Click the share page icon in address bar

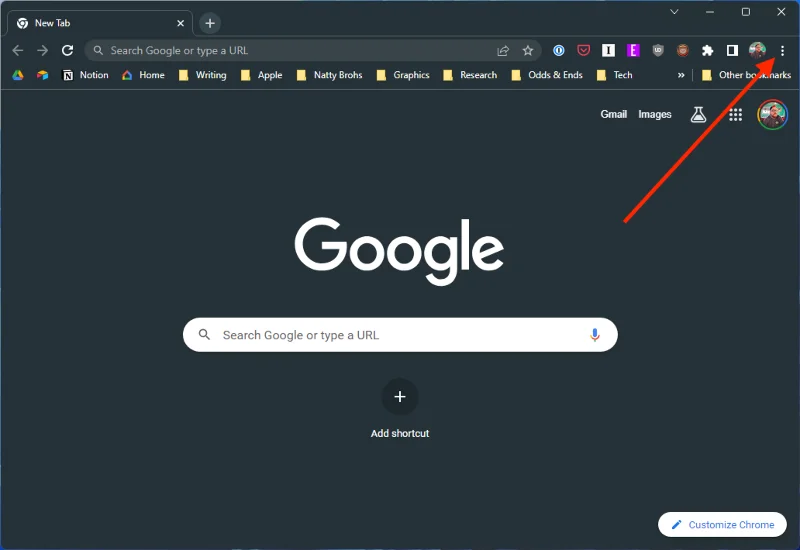pyautogui.click(x=503, y=50)
